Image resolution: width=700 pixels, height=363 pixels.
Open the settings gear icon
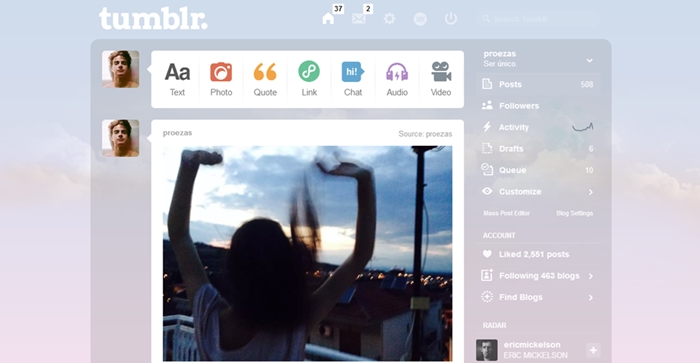(389, 19)
